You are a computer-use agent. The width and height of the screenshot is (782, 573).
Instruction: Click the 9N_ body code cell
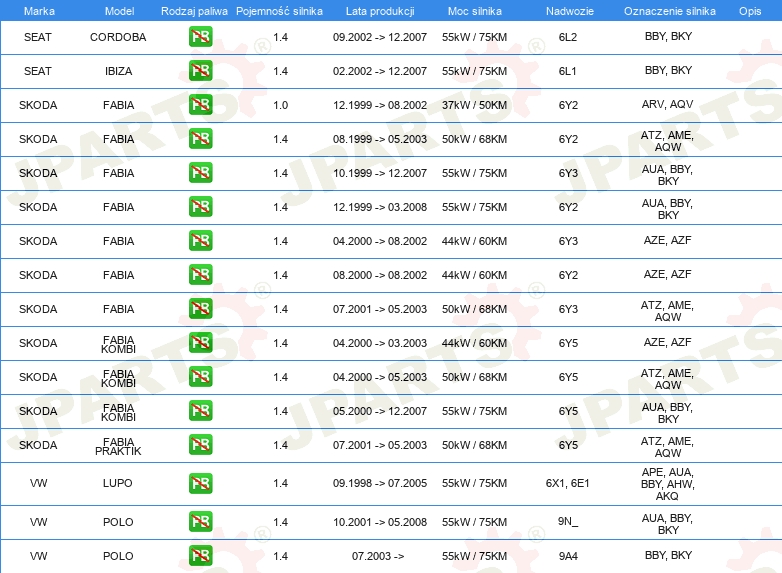568,522
